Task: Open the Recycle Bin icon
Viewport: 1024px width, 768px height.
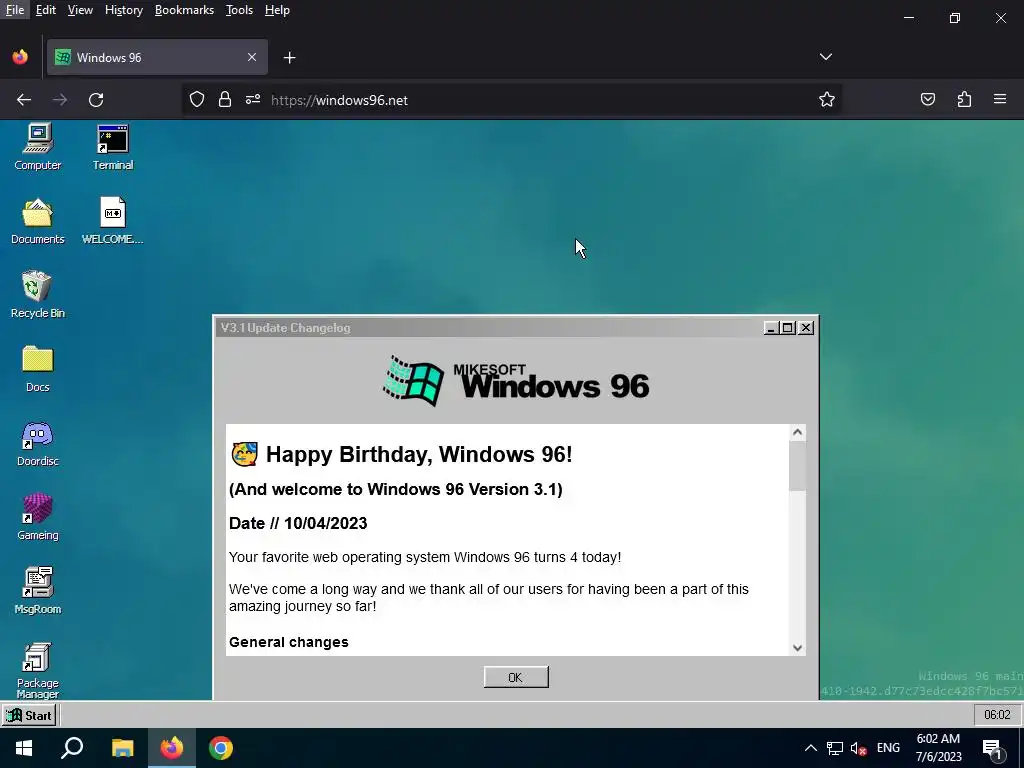Action: pyautogui.click(x=37, y=294)
